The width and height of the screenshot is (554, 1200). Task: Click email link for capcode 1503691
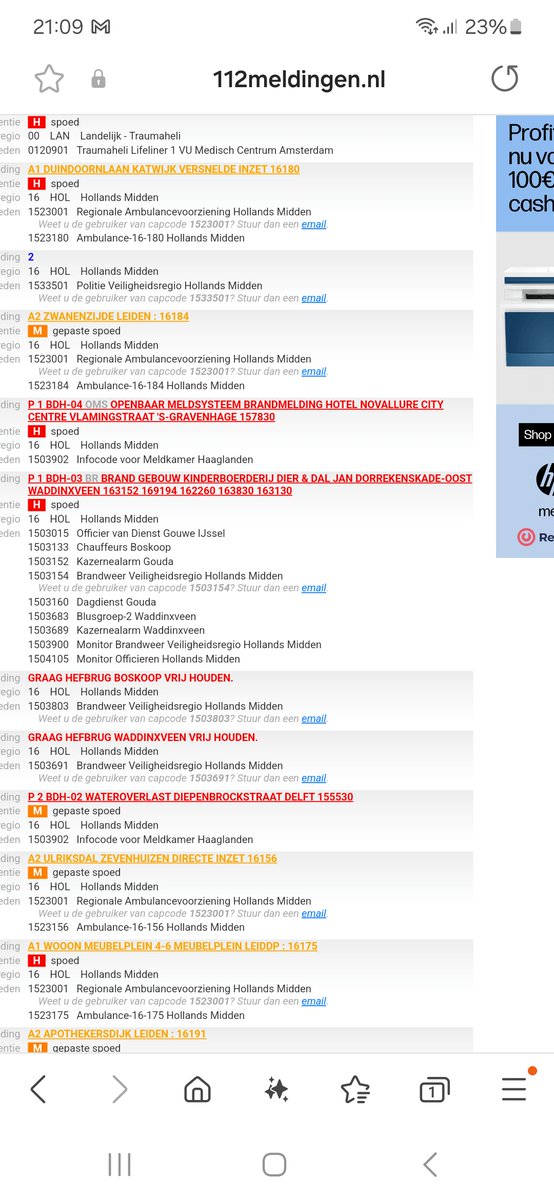click(314, 778)
